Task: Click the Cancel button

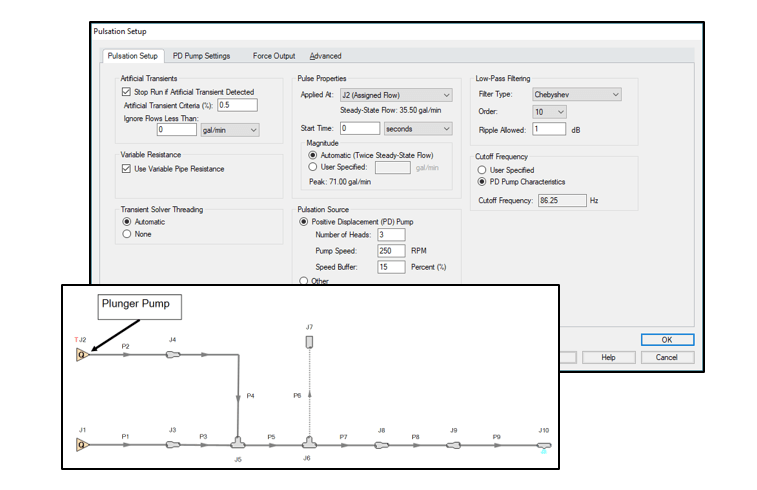Action: point(667,357)
